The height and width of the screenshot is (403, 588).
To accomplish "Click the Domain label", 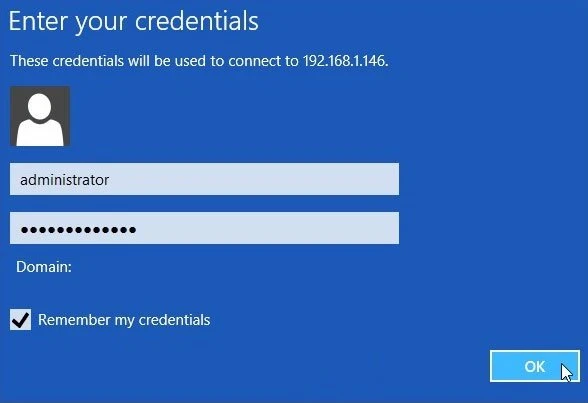I will [44, 267].
